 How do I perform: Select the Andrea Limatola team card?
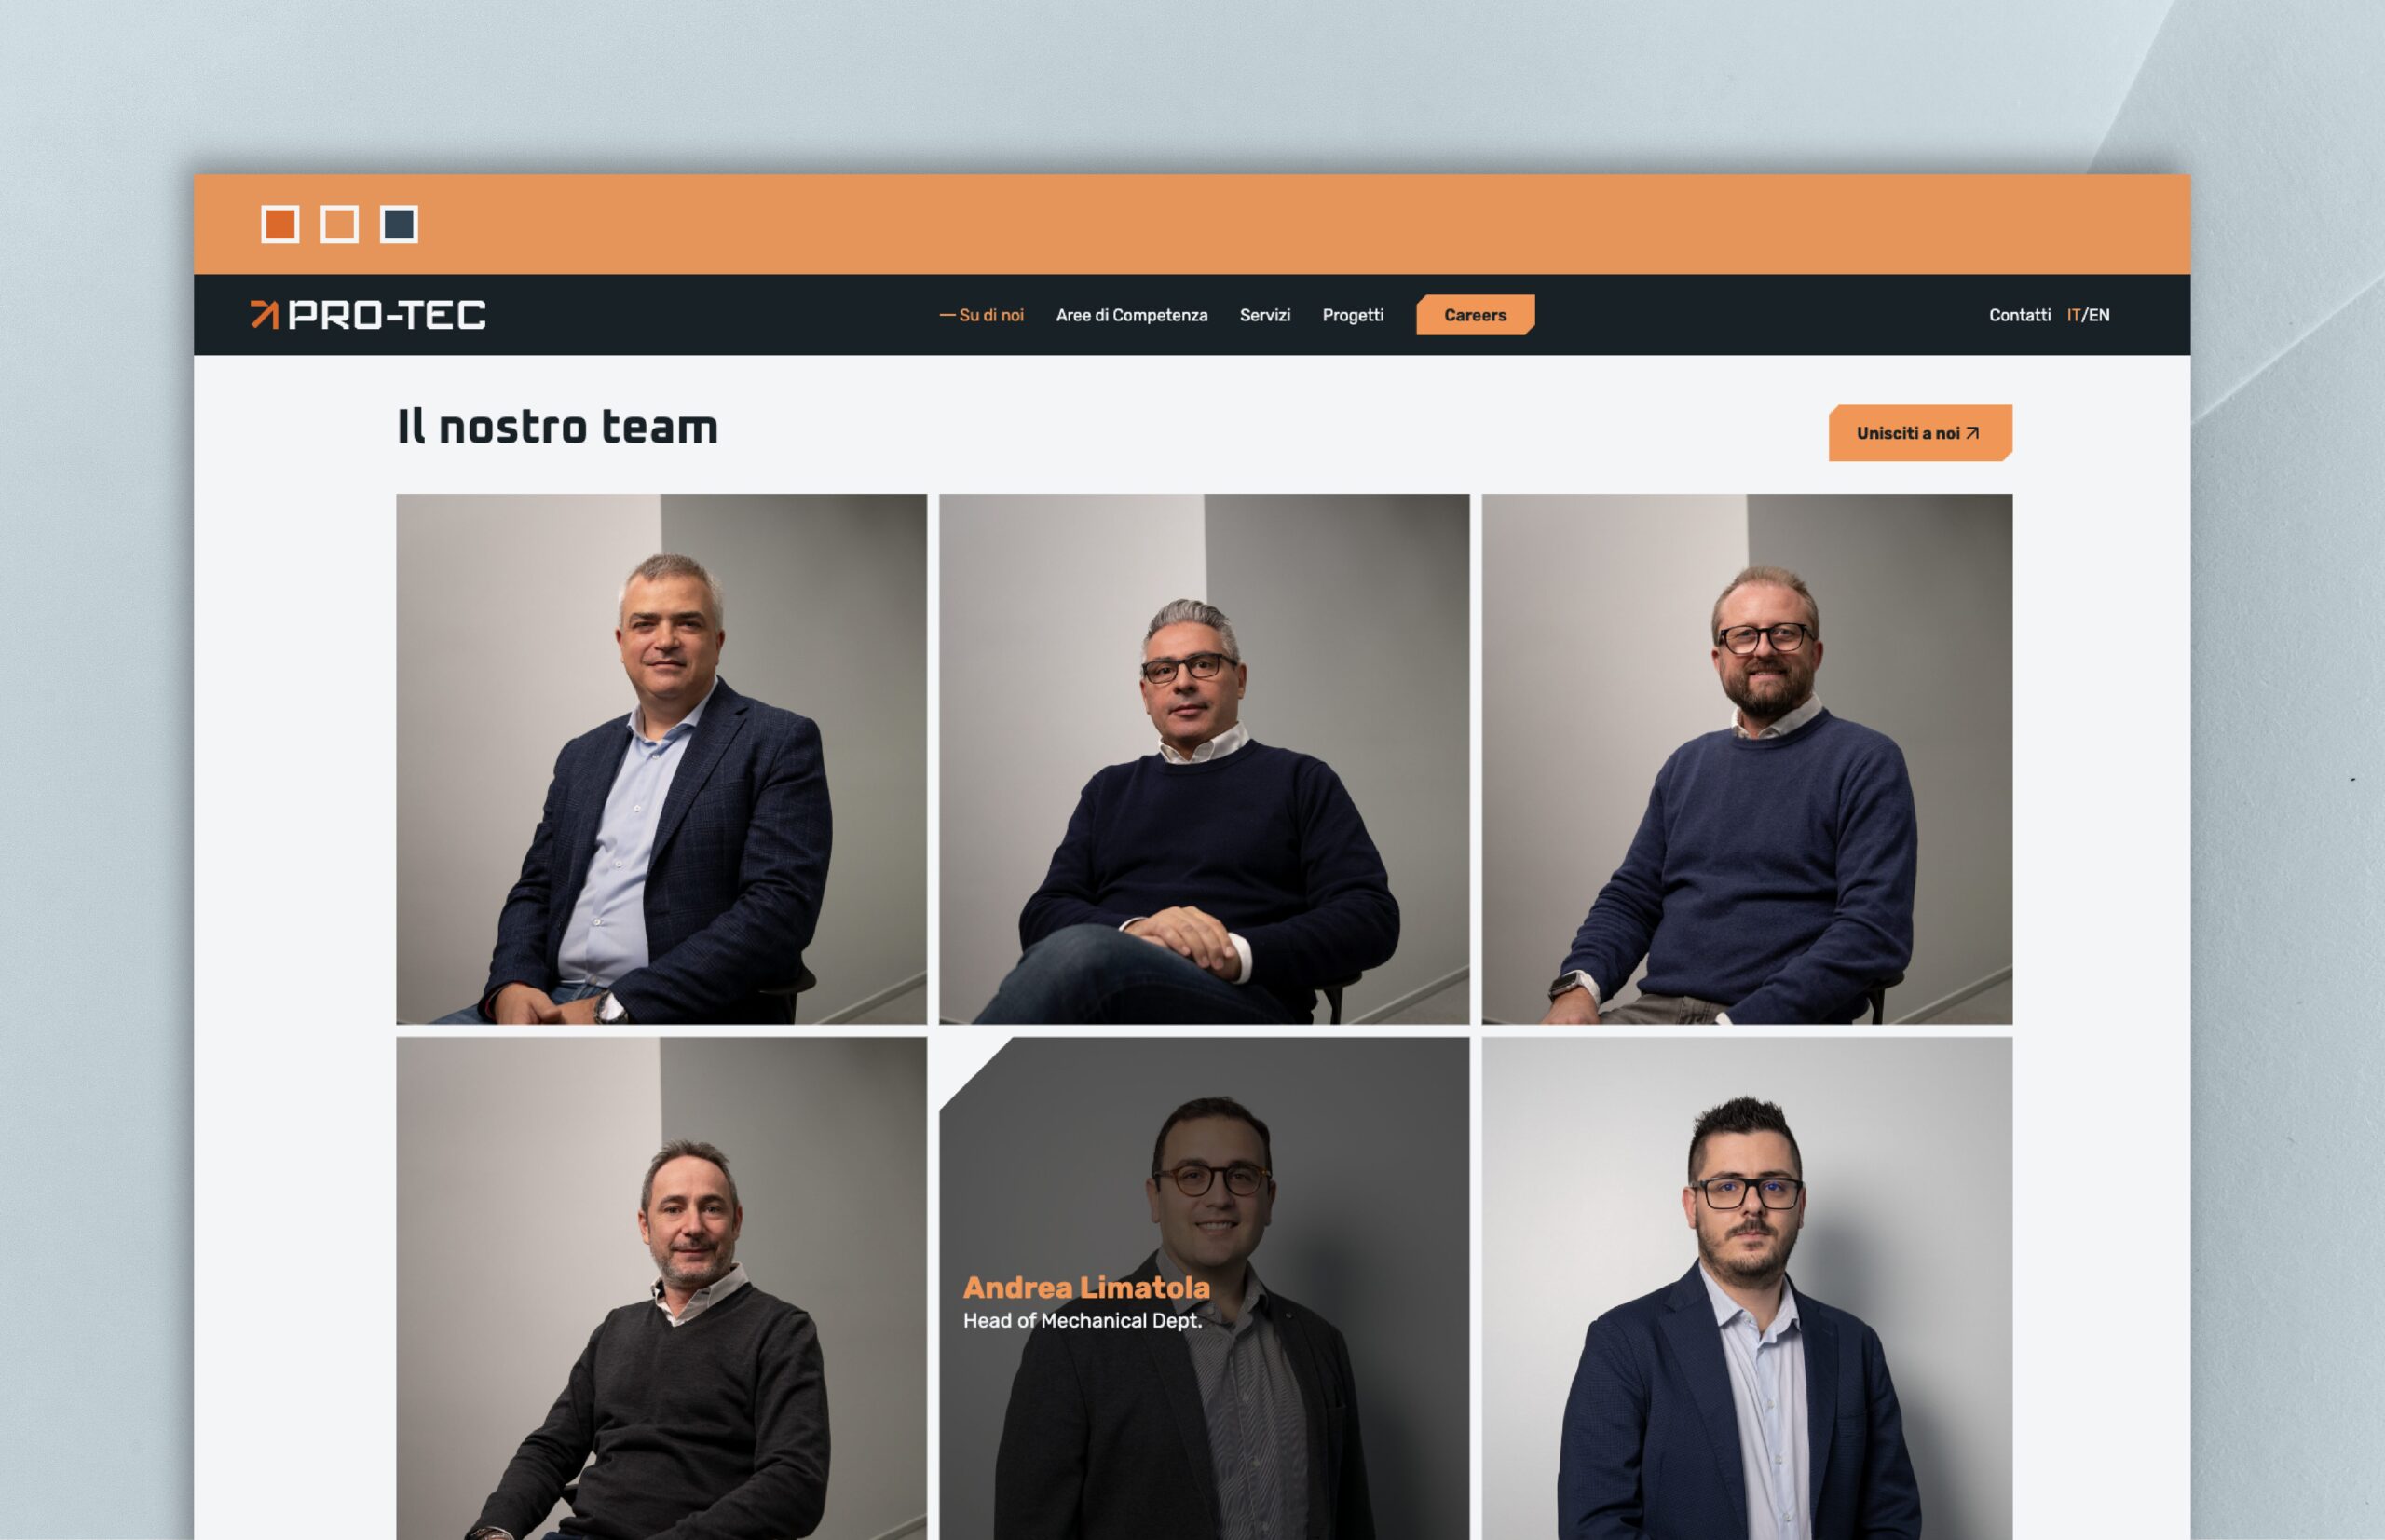pyautogui.click(x=1204, y=1288)
